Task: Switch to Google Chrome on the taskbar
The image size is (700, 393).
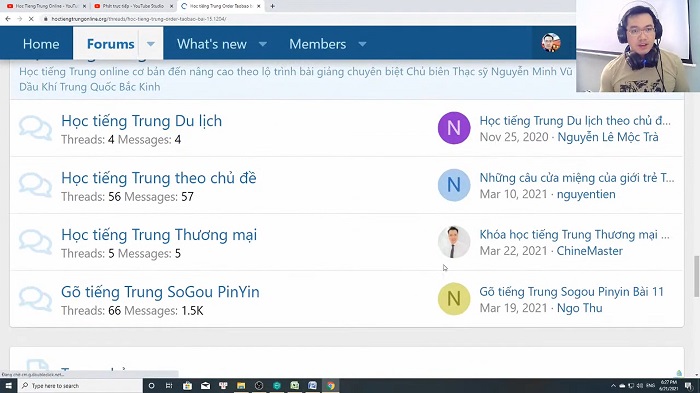Action: coord(331,385)
